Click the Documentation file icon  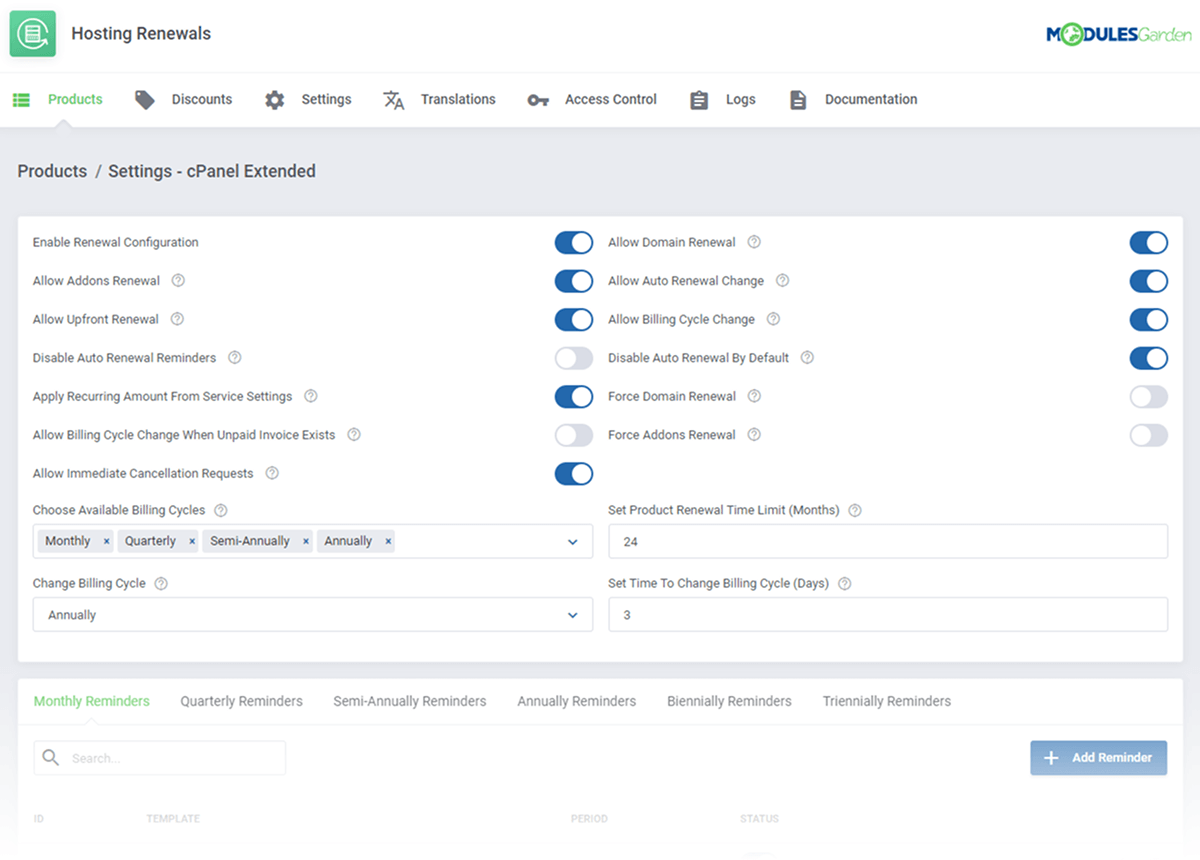798,100
